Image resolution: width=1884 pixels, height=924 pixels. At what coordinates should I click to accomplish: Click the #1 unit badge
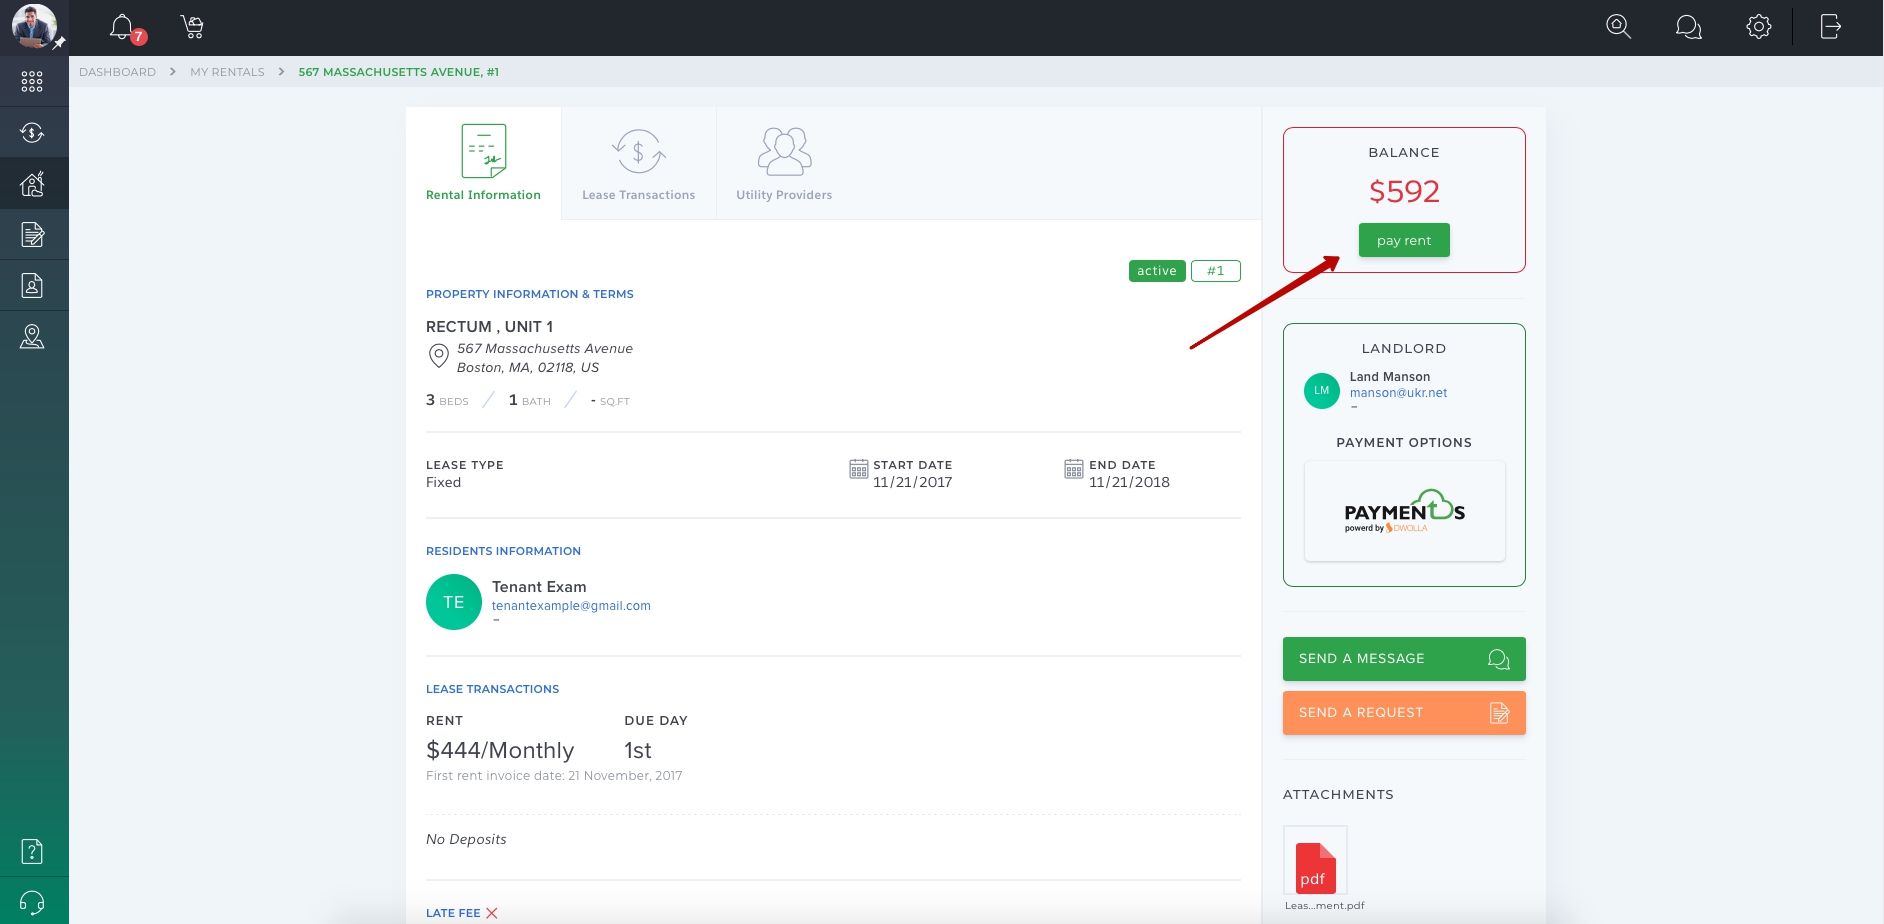[1216, 271]
